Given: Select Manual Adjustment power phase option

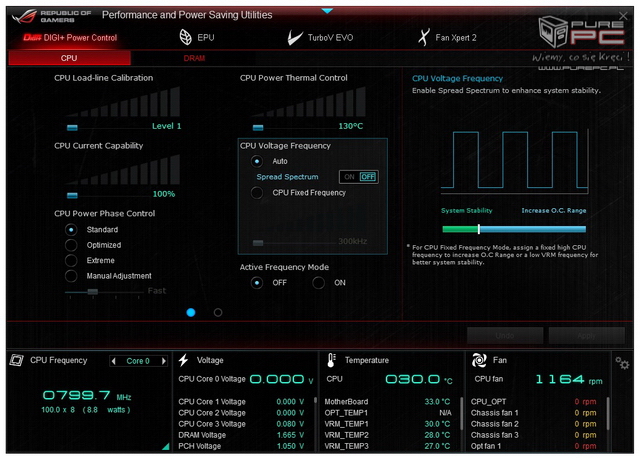Looking at the screenshot, I should (71, 276).
